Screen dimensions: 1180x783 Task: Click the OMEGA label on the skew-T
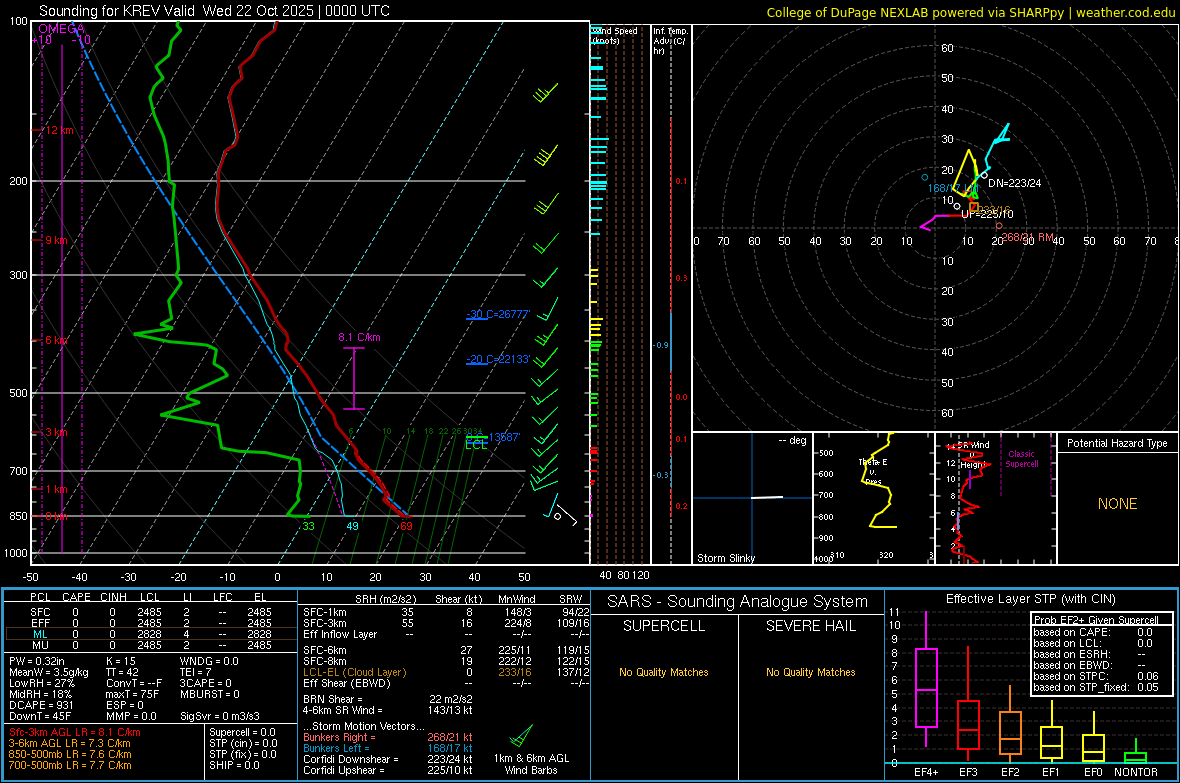click(x=61, y=29)
